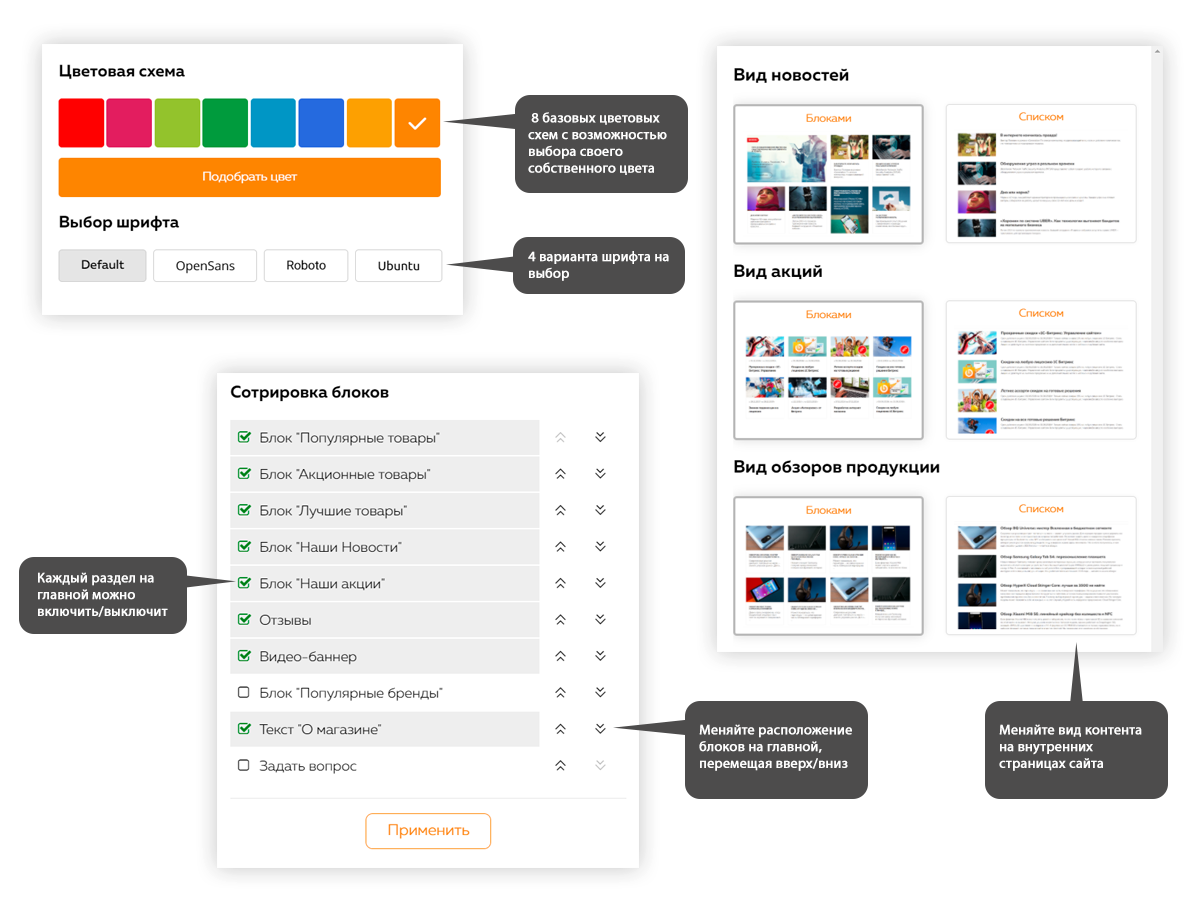1200x912 pixels.
Task: Click the "Подобрать цвет" button
Action: coord(249,177)
